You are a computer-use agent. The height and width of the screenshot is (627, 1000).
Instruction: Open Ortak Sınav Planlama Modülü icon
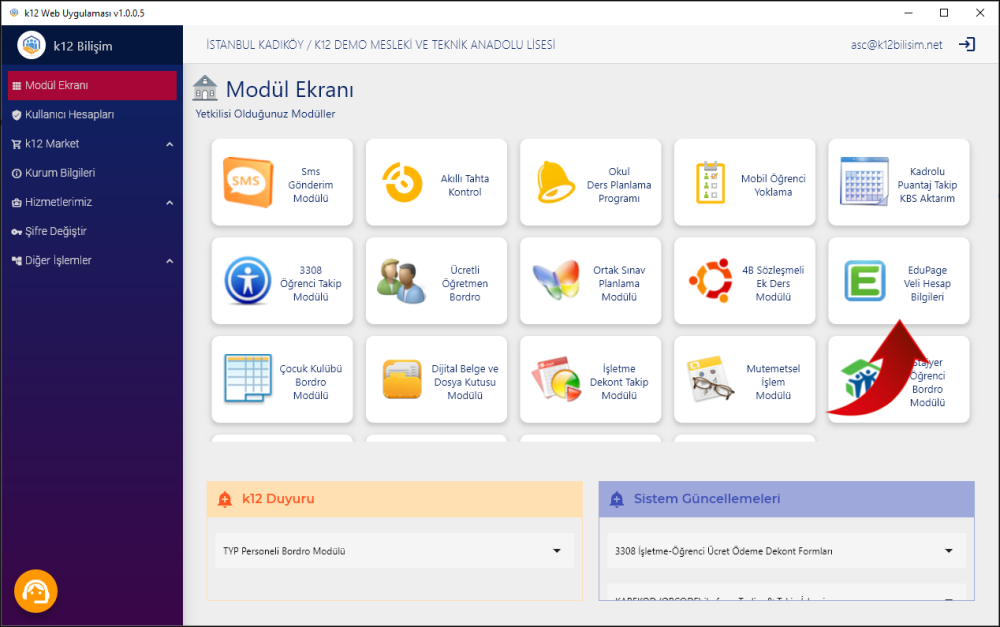click(x=556, y=281)
